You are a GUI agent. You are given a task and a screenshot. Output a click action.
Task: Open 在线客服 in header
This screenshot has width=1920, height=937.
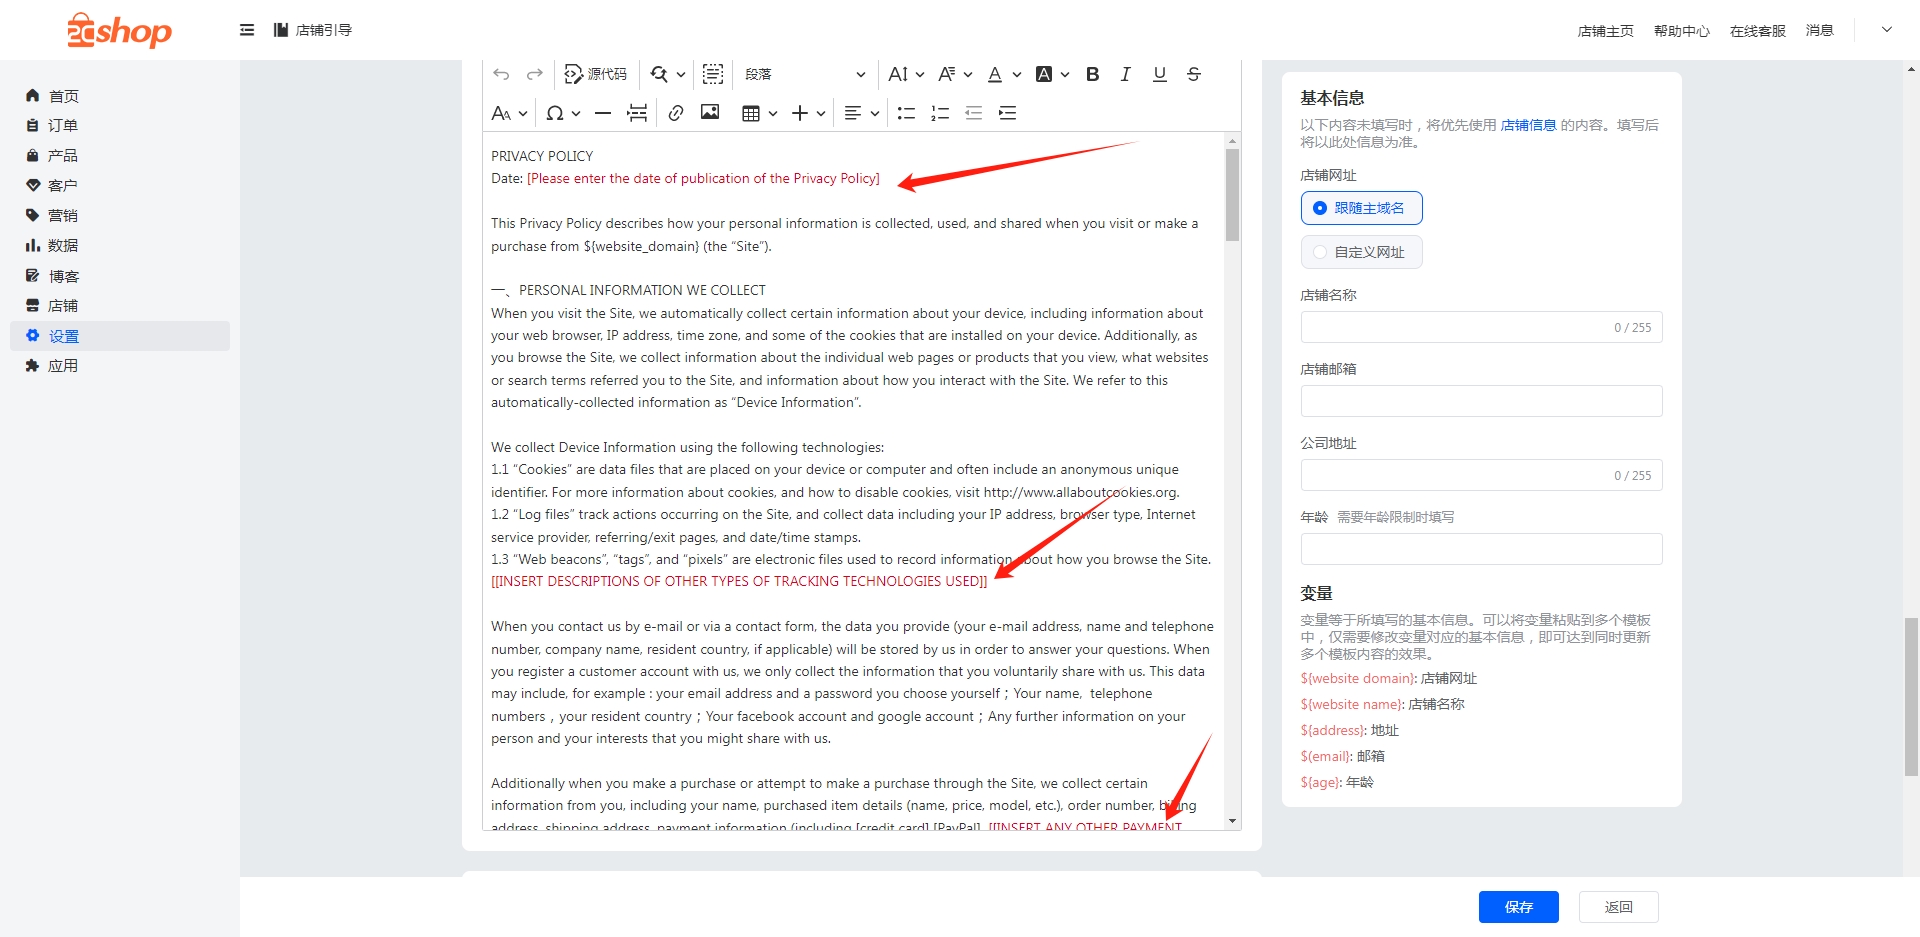click(x=1757, y=31)
